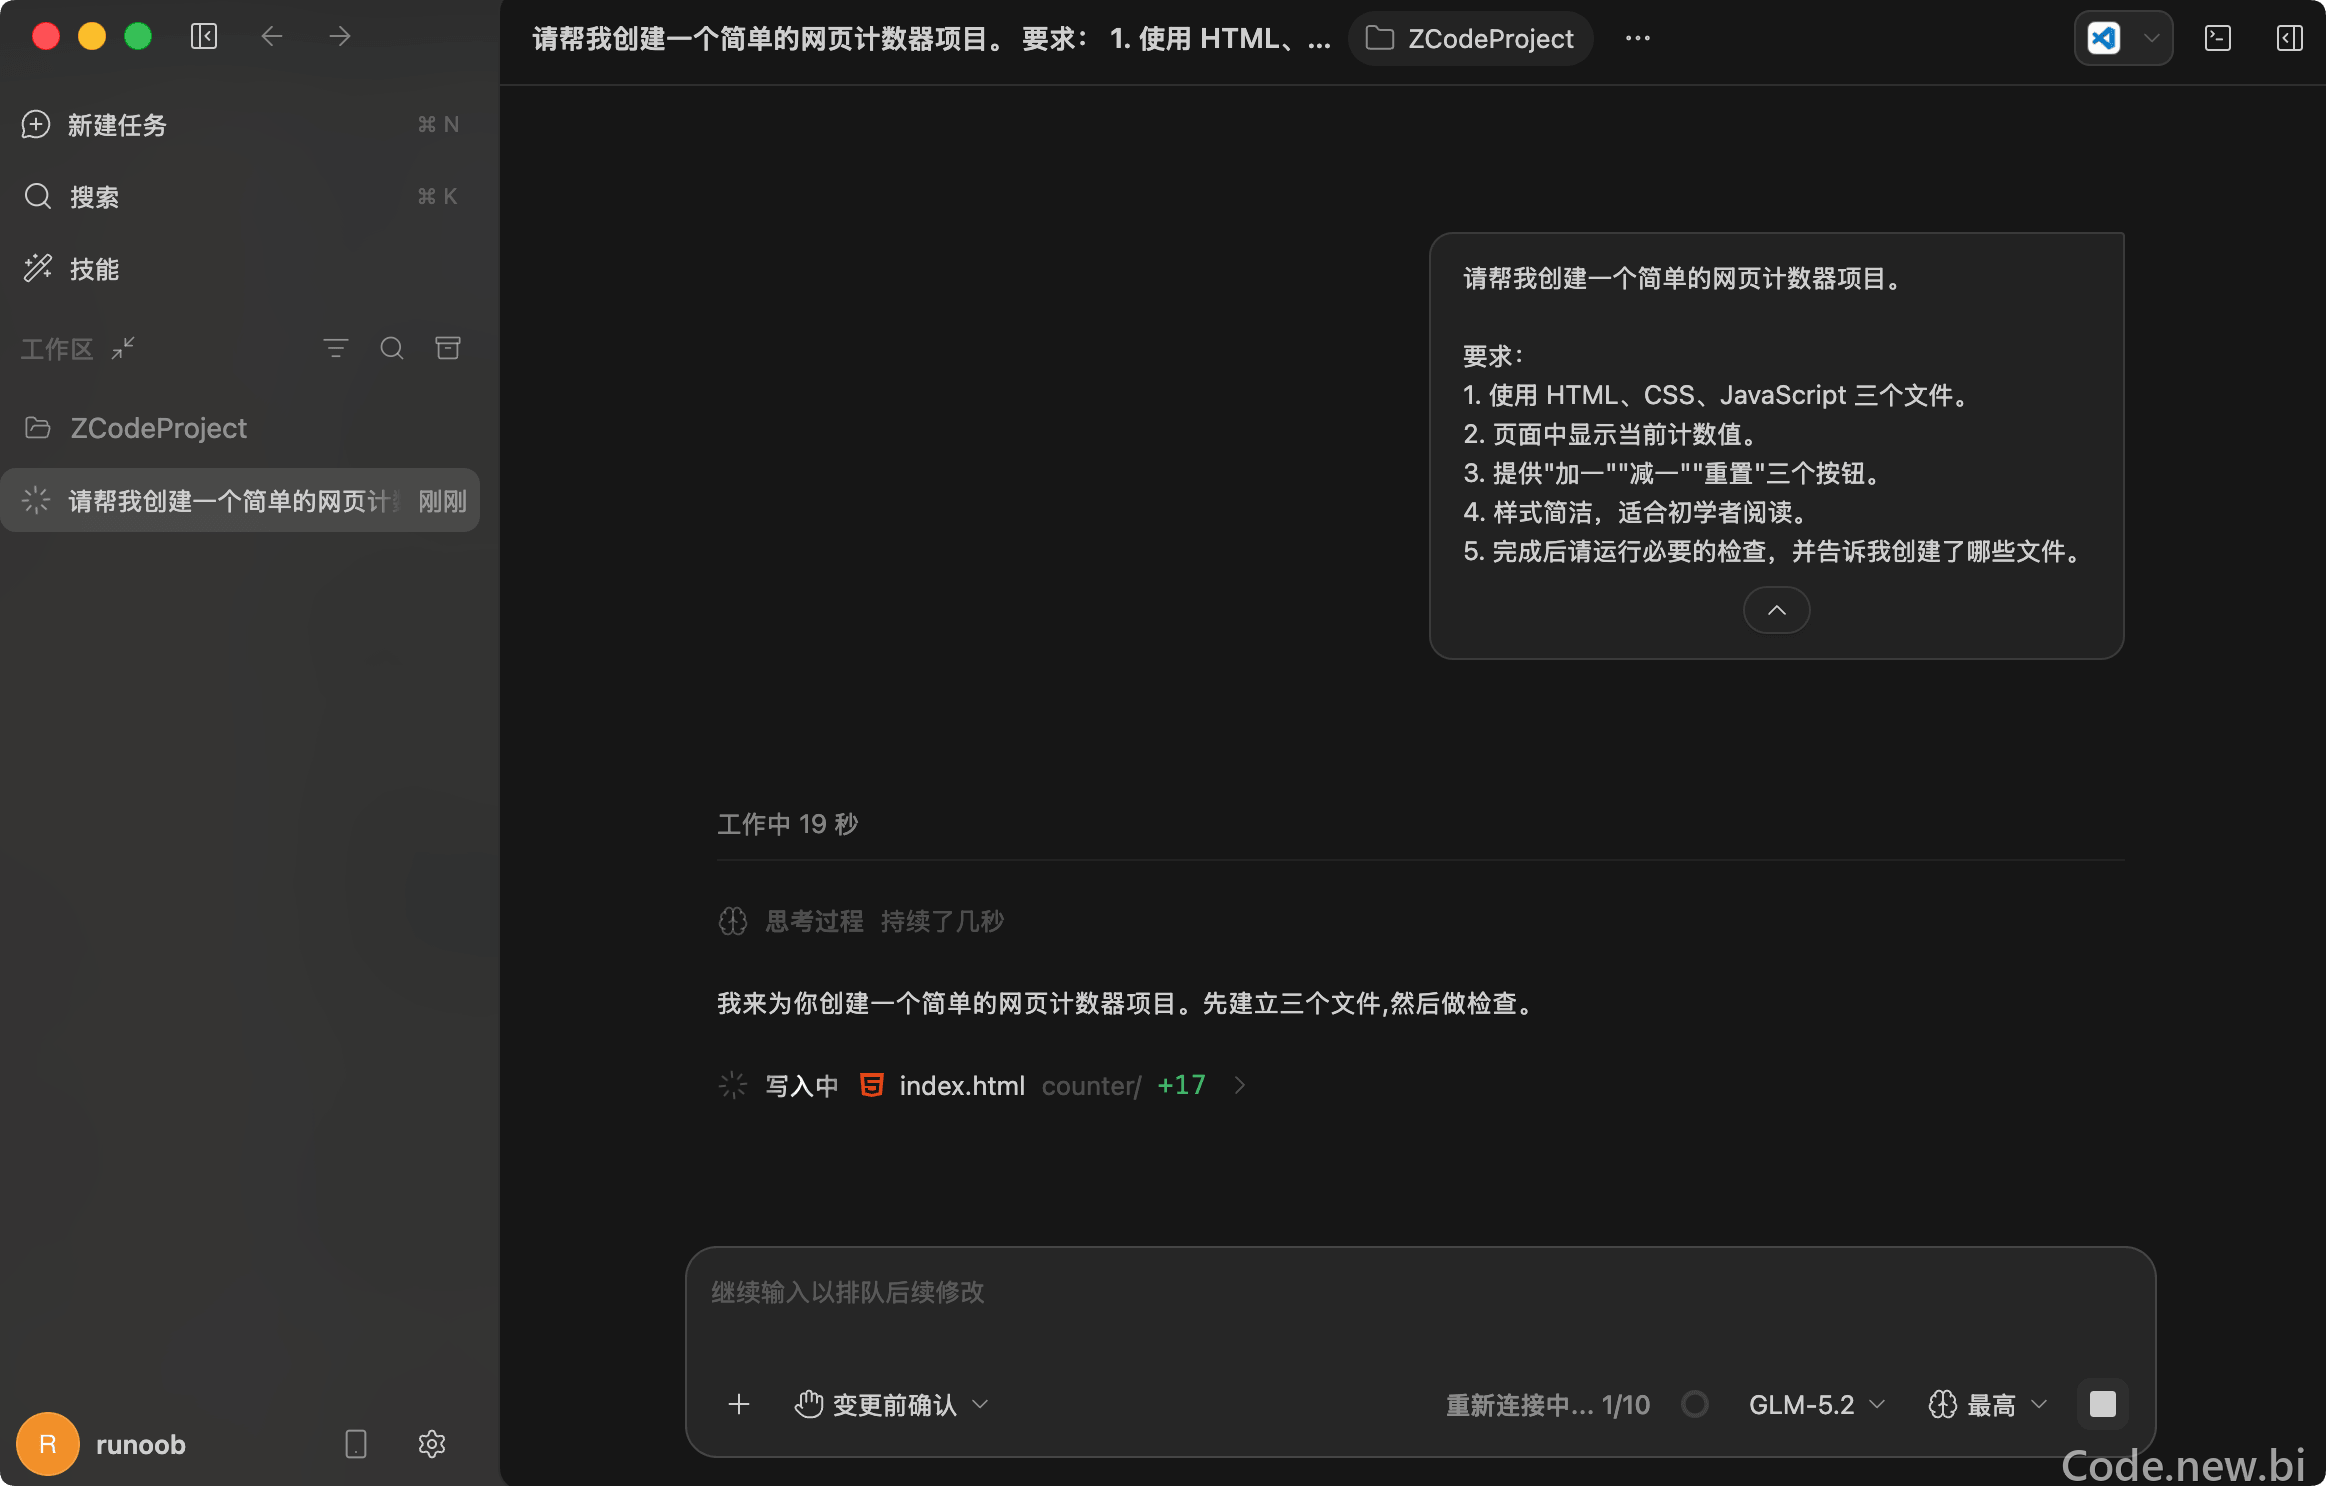2326x1486 pixels.
Task: Click the workspace search magnifier icon
Action: coord(392,348)
